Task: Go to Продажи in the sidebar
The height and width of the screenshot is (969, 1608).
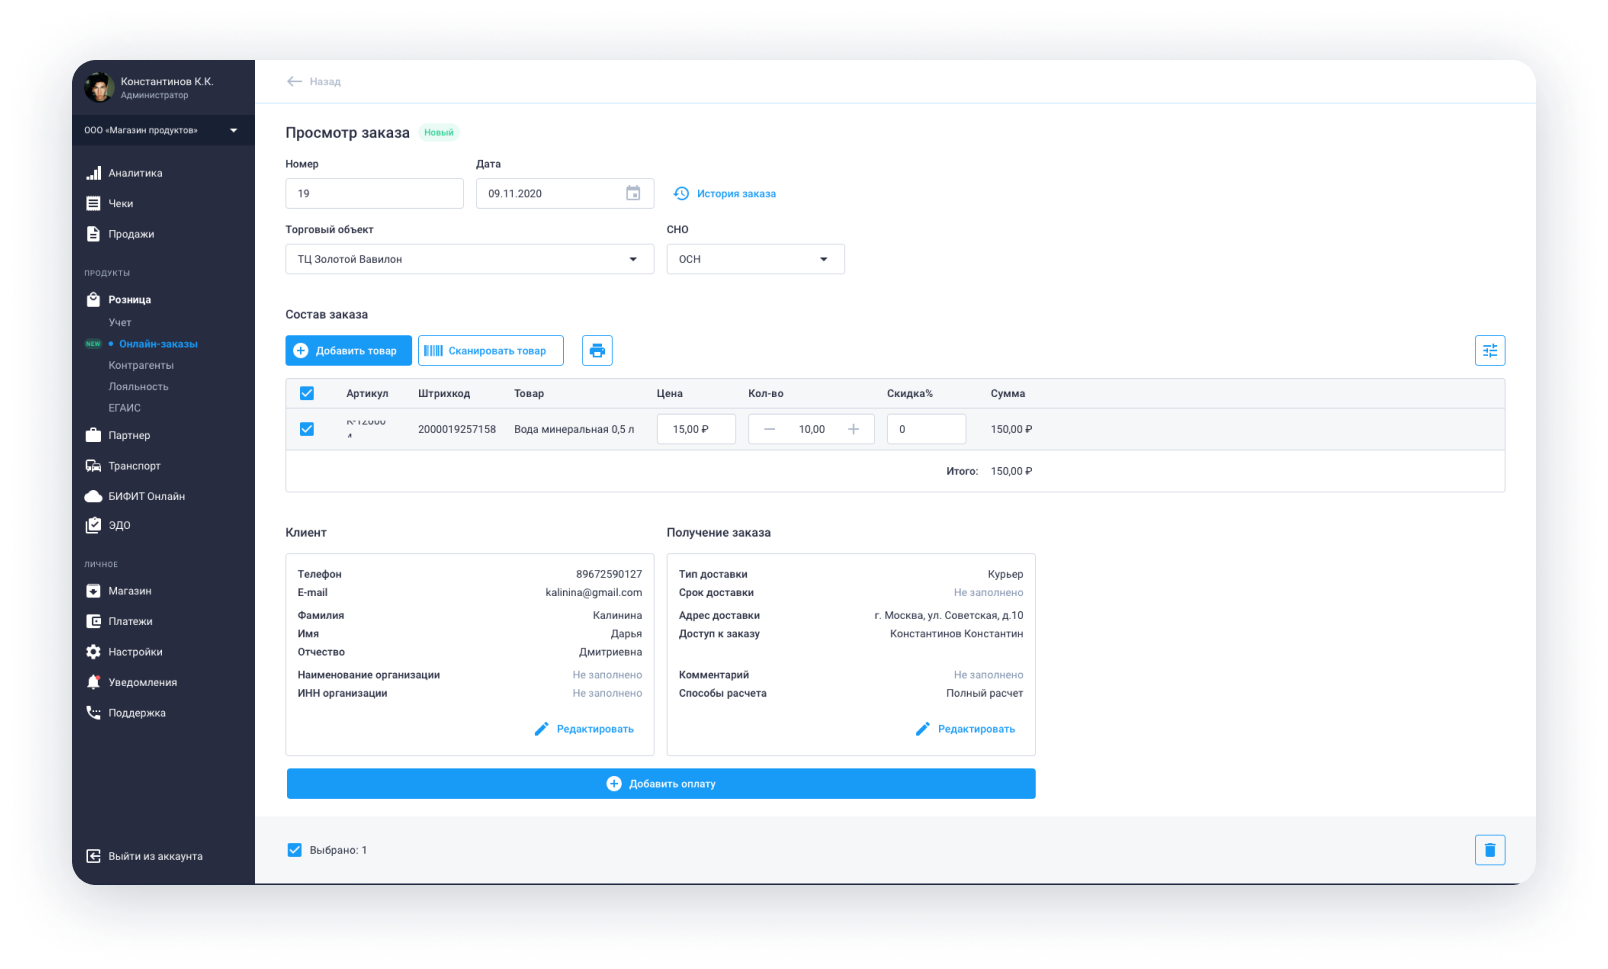Action: (x=131, y=234)
